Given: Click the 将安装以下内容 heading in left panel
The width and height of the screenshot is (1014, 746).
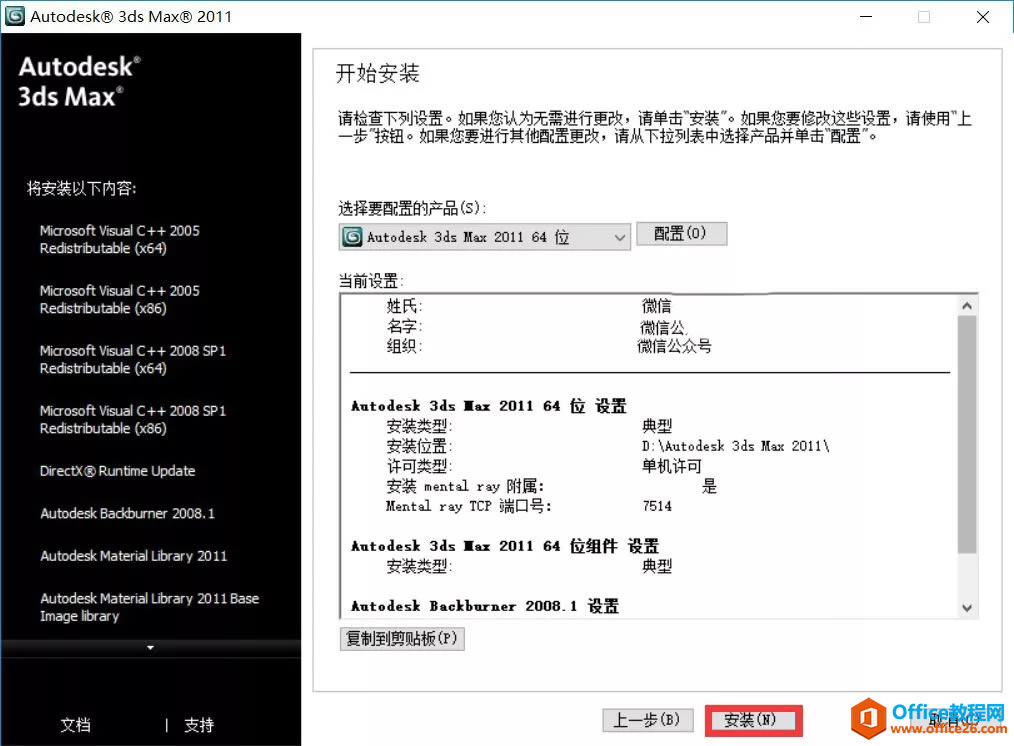Looking at the screenshot, I should (81, 188).
